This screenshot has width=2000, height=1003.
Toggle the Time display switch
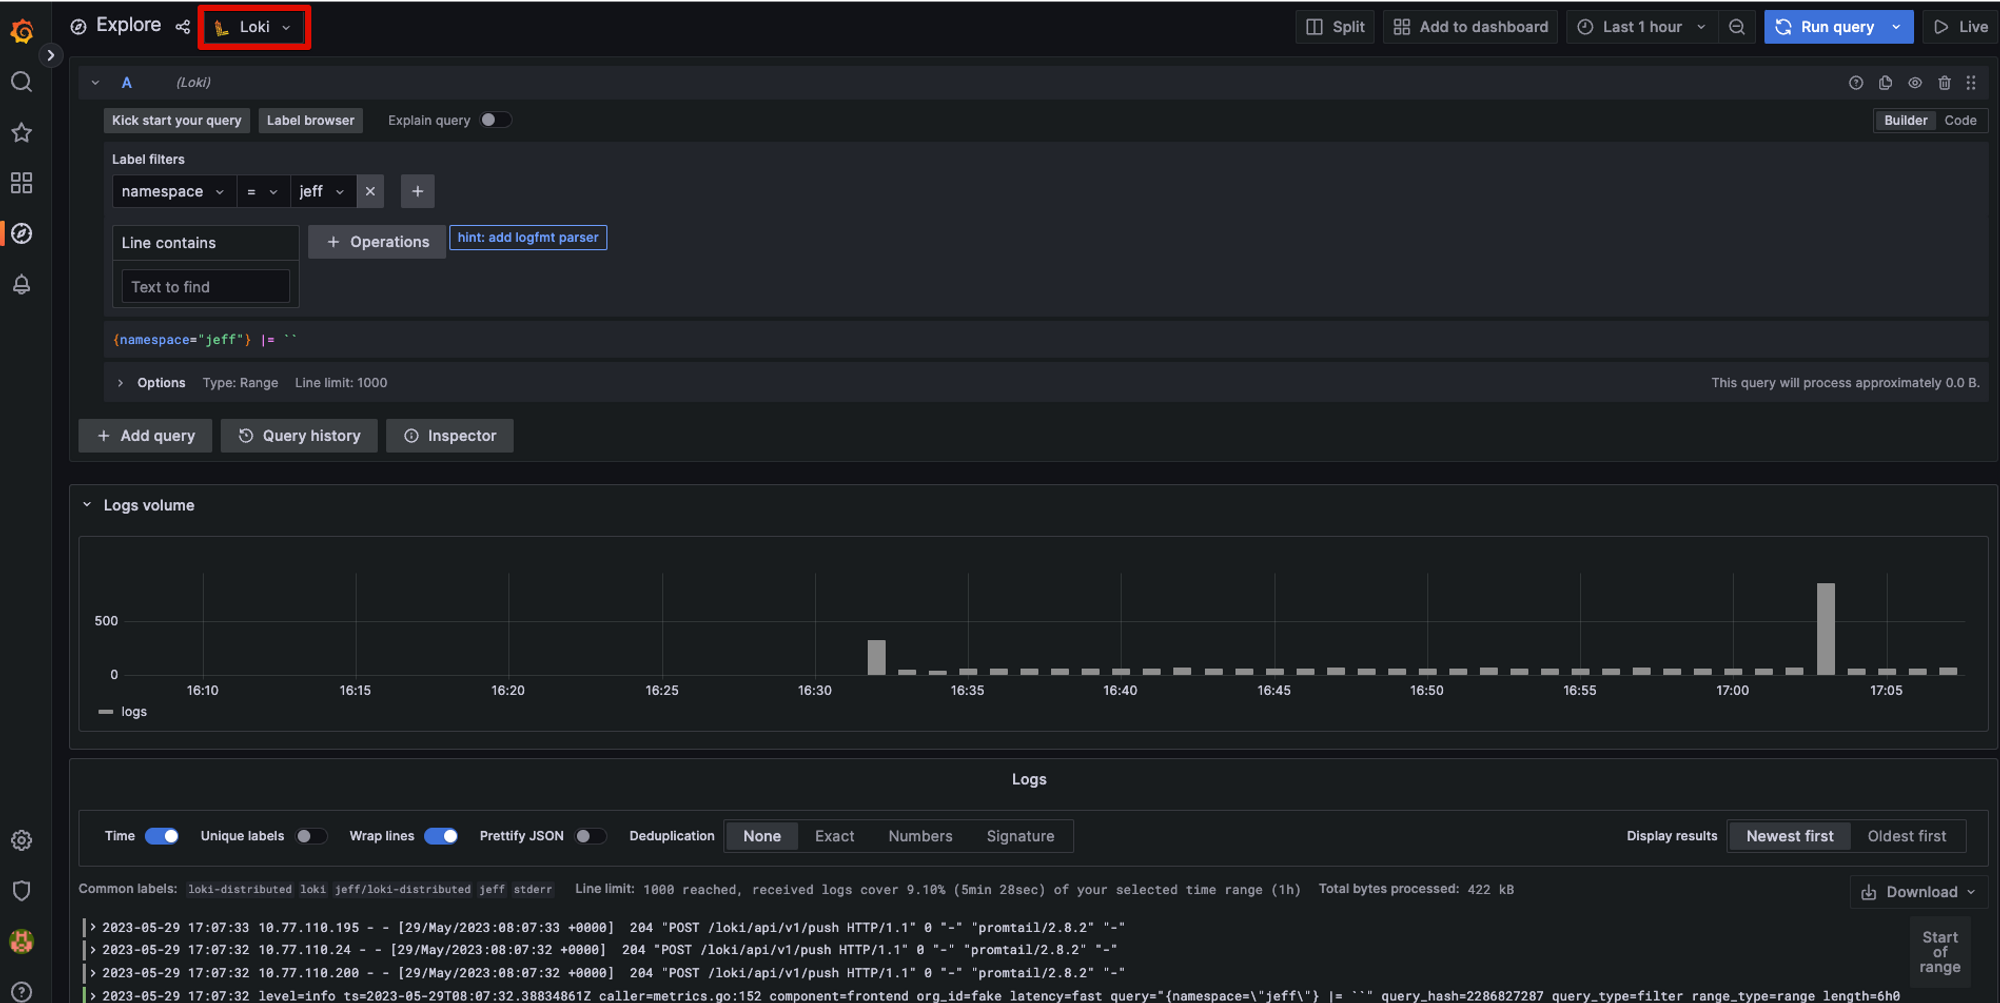[162, 836]
